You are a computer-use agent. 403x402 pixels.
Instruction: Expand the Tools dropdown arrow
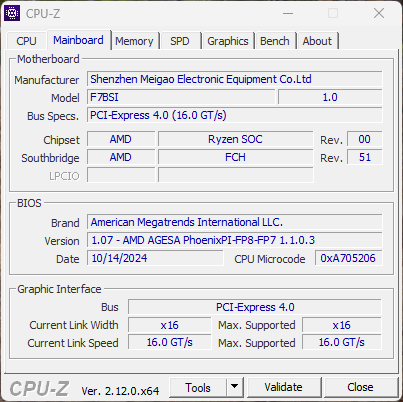(x=235, y=387)
